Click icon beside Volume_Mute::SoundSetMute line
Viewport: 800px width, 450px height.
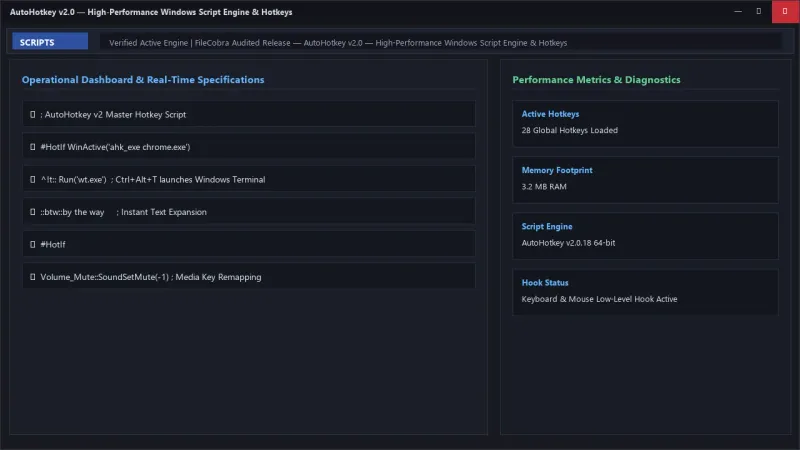click(33, 277)
